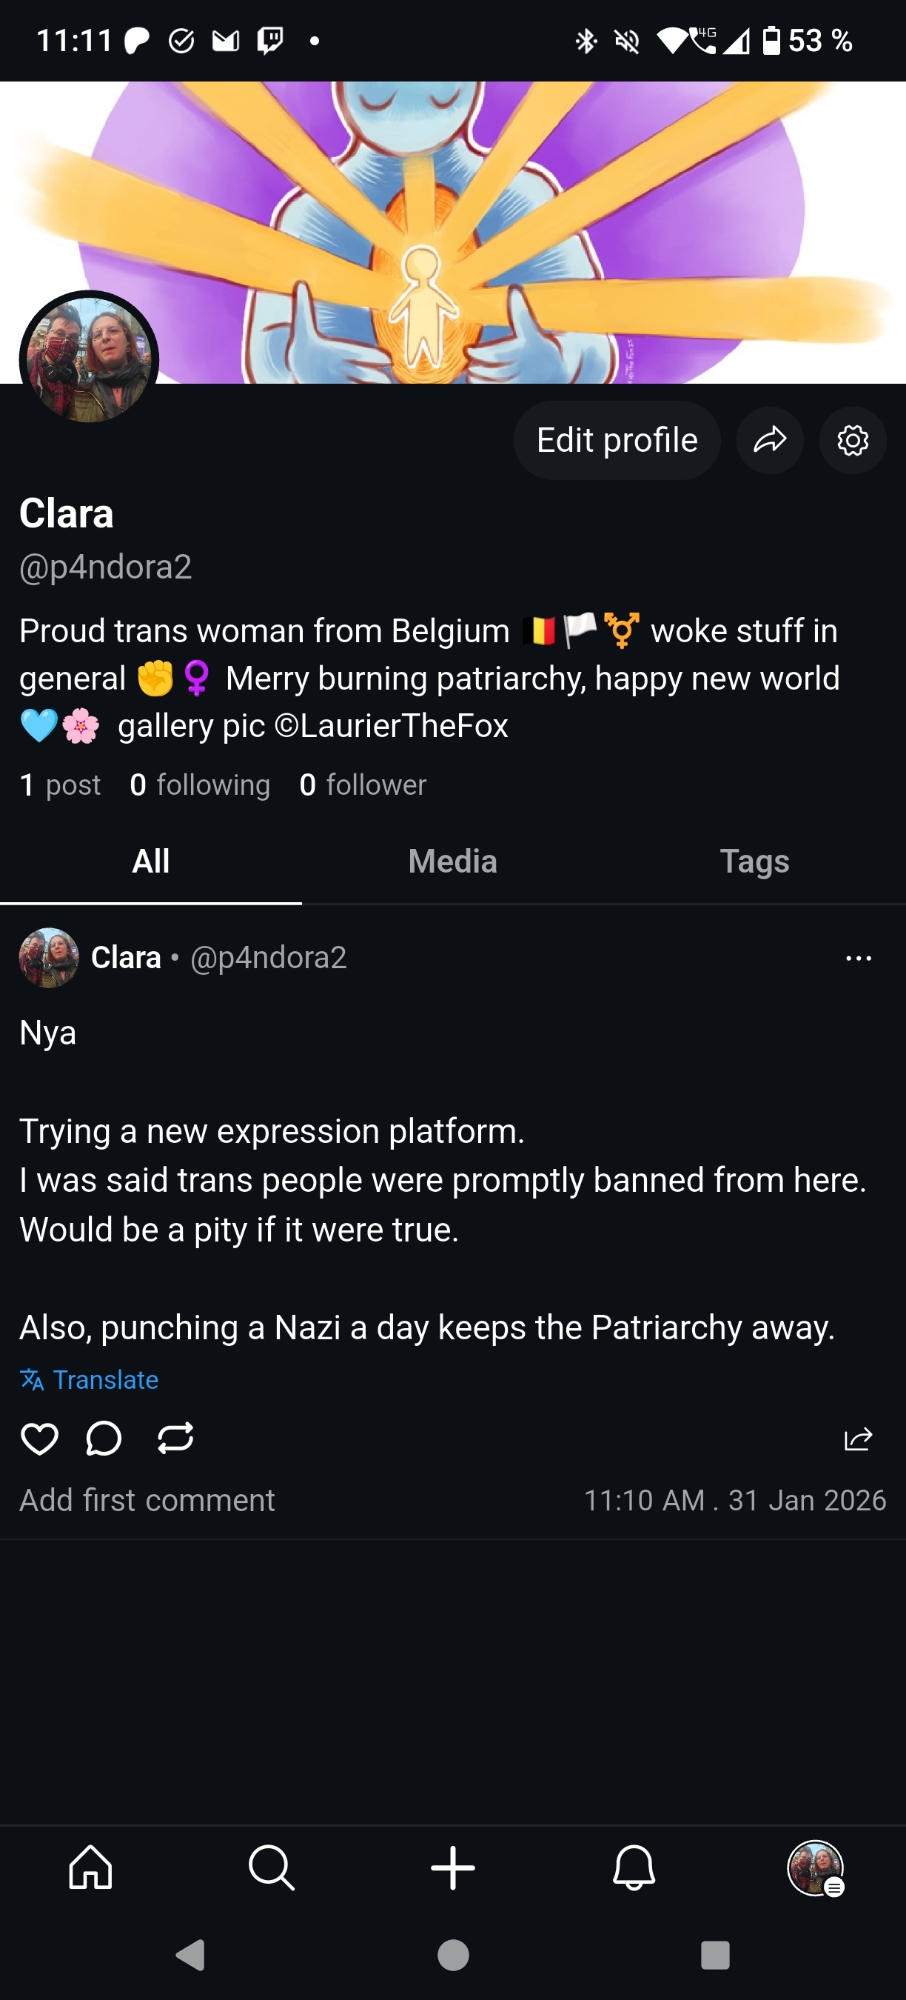Create a new post with plus
Image resolution: width=906 pixels, height=2000 pixels.
click(453, 1867)
